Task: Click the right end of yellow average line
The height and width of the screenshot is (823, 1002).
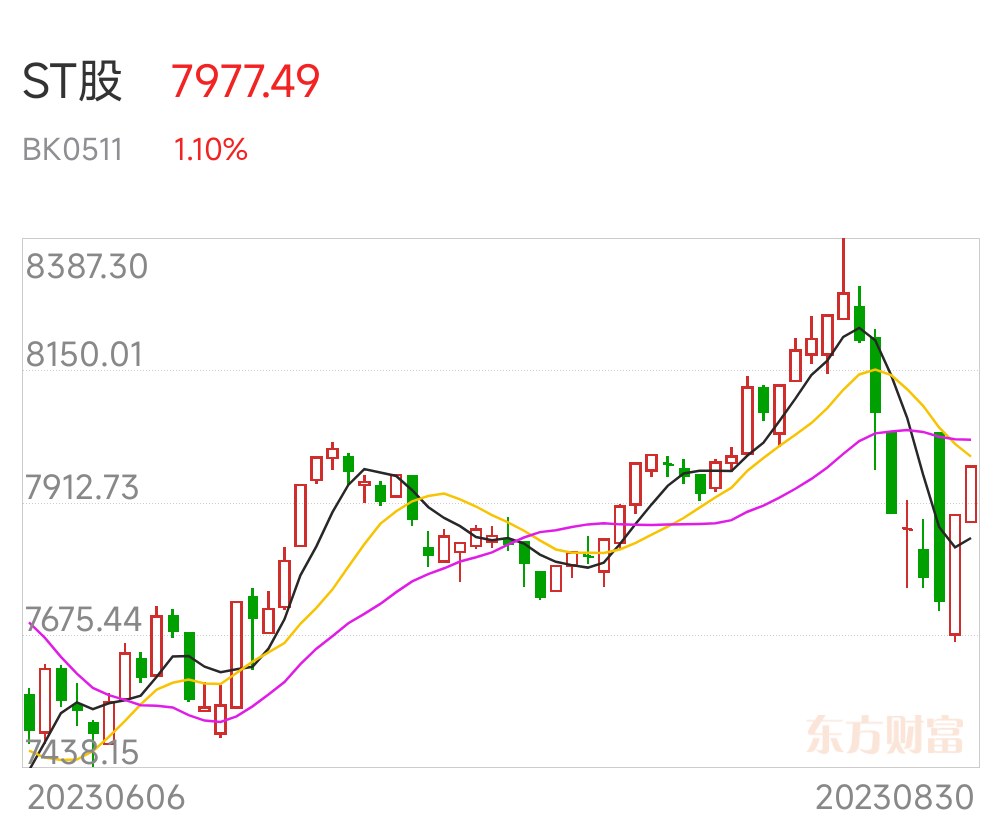Action: (969, 455)
